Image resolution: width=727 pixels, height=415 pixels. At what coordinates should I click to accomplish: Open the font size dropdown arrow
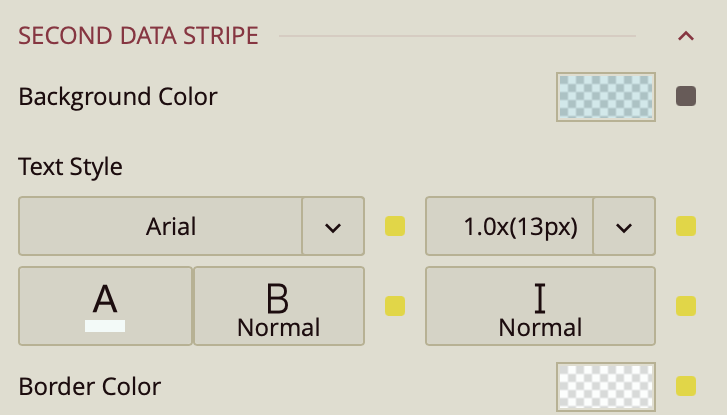pos(624,226)
